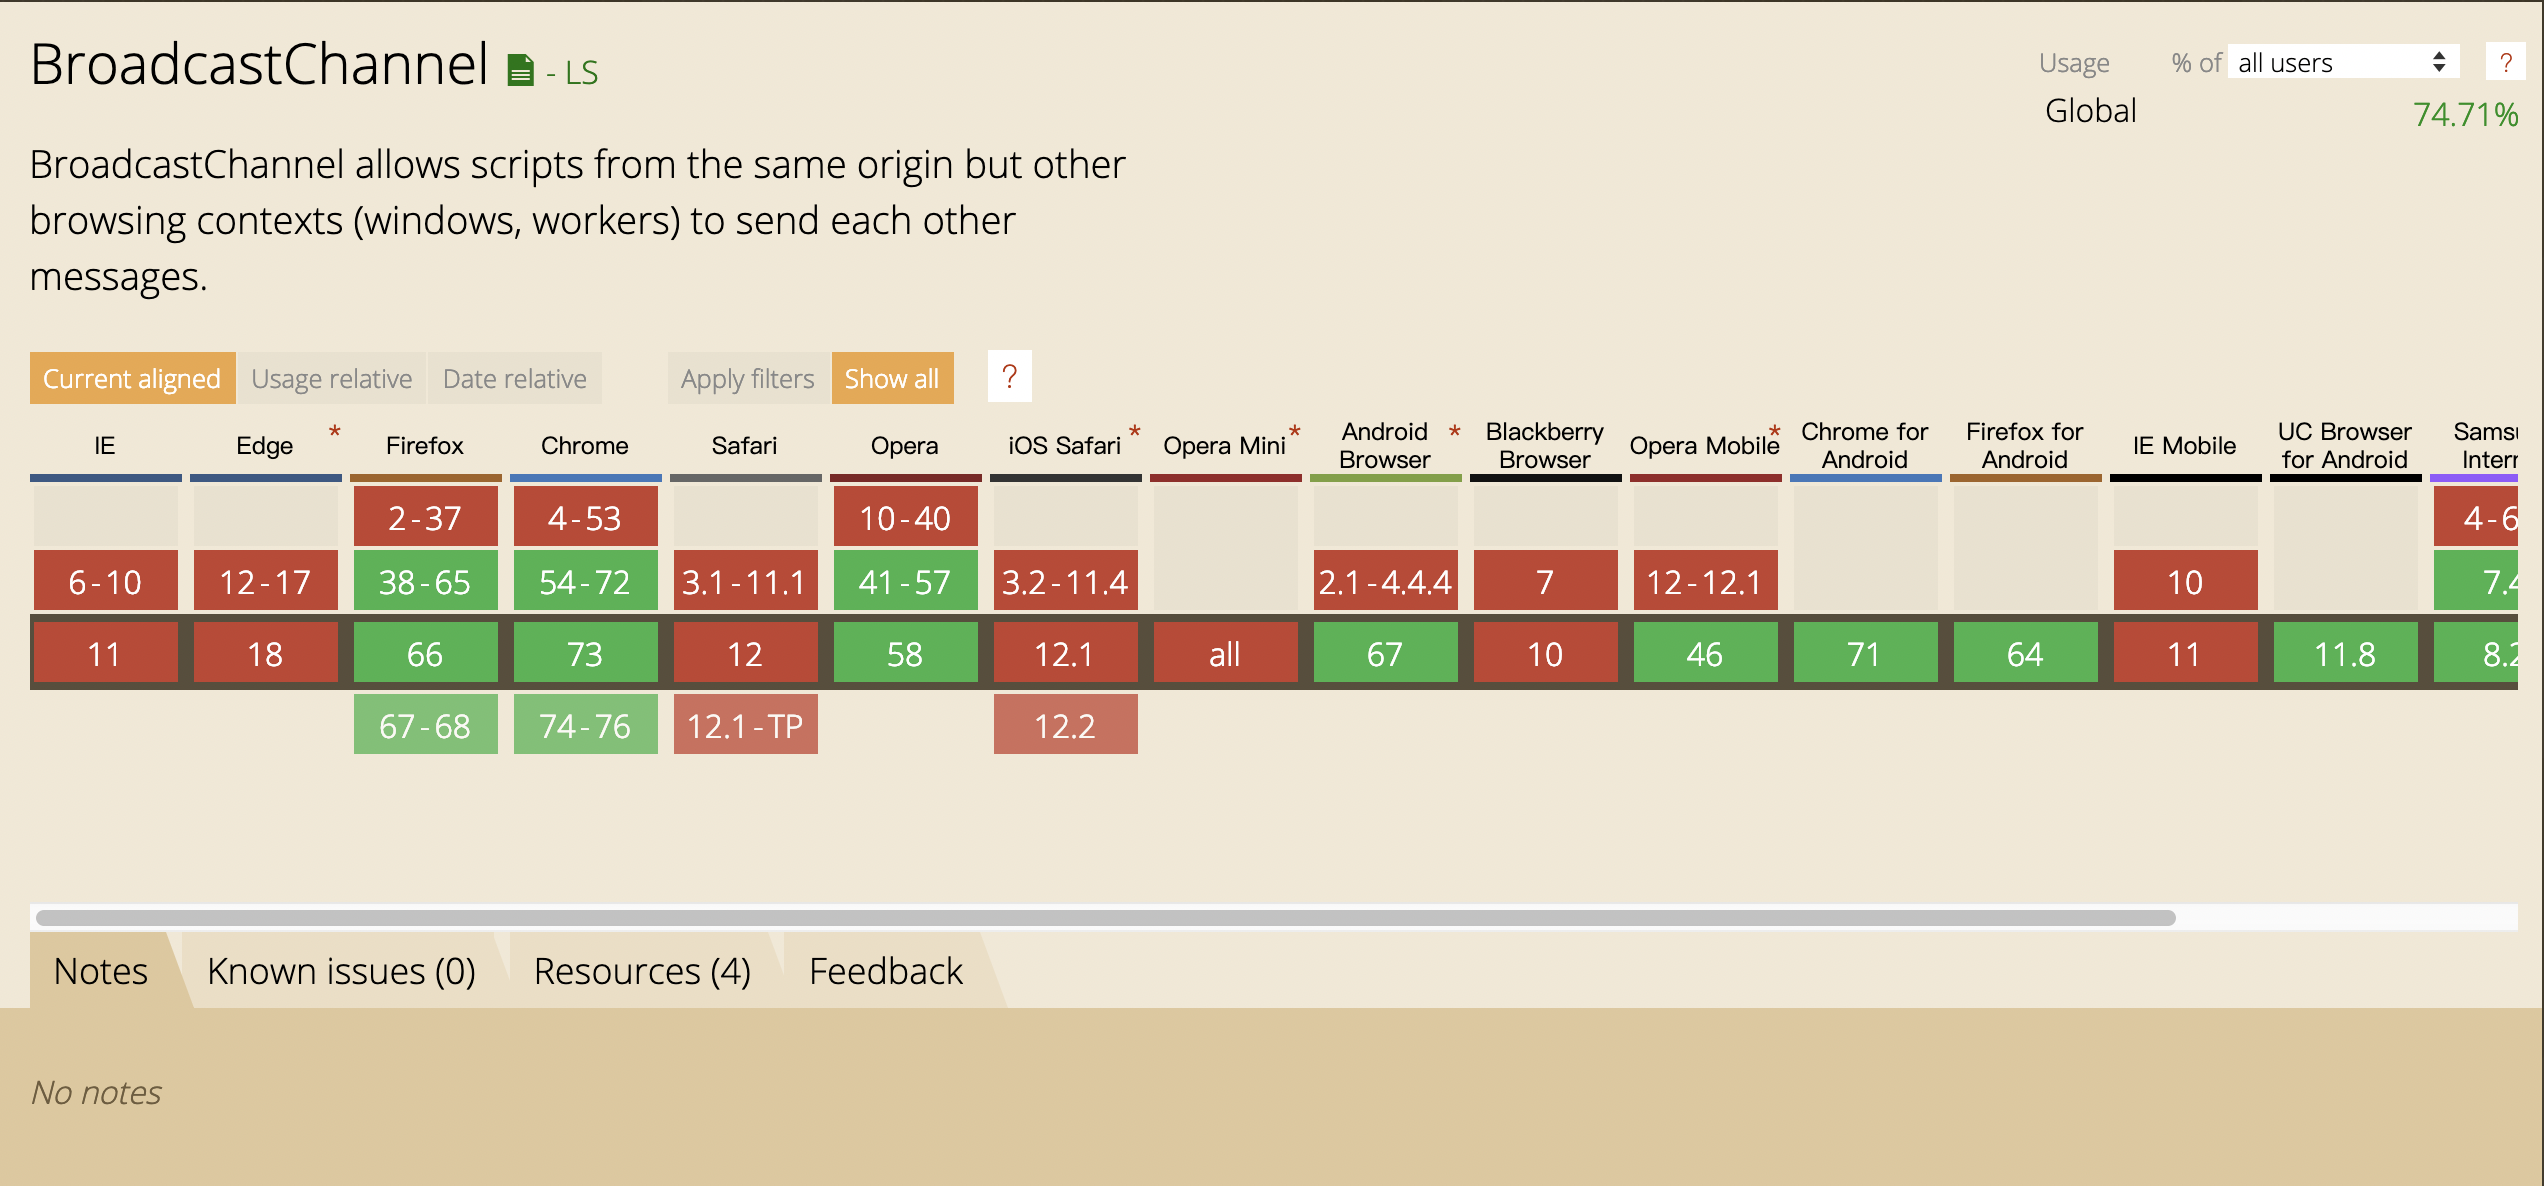Open the usage help question mark
The image size is (2544, 1186).
2505,63
